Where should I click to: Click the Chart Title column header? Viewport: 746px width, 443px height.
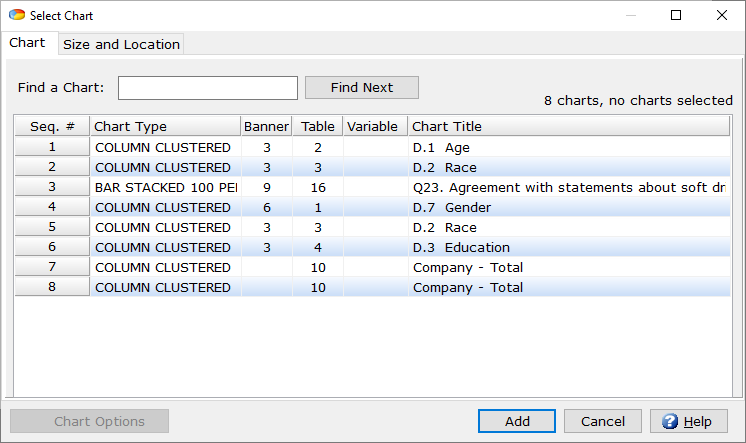569,127
